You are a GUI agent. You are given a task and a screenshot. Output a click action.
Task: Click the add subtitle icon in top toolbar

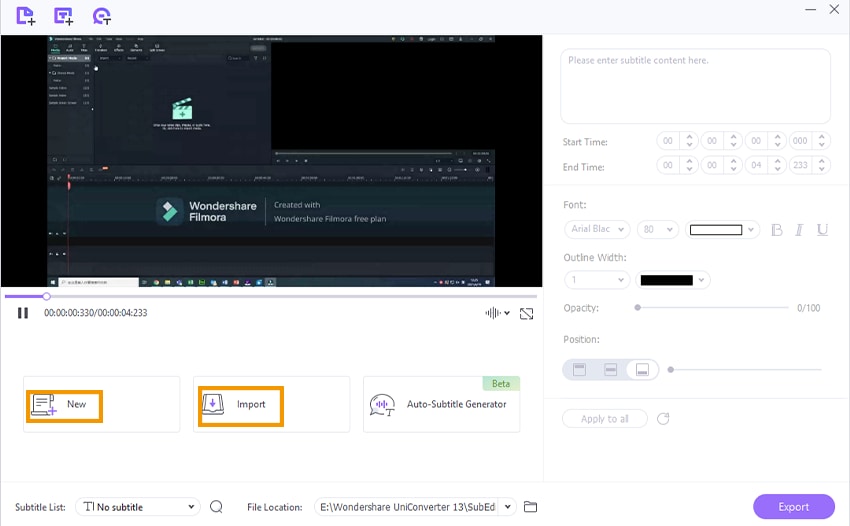(63, 16)
